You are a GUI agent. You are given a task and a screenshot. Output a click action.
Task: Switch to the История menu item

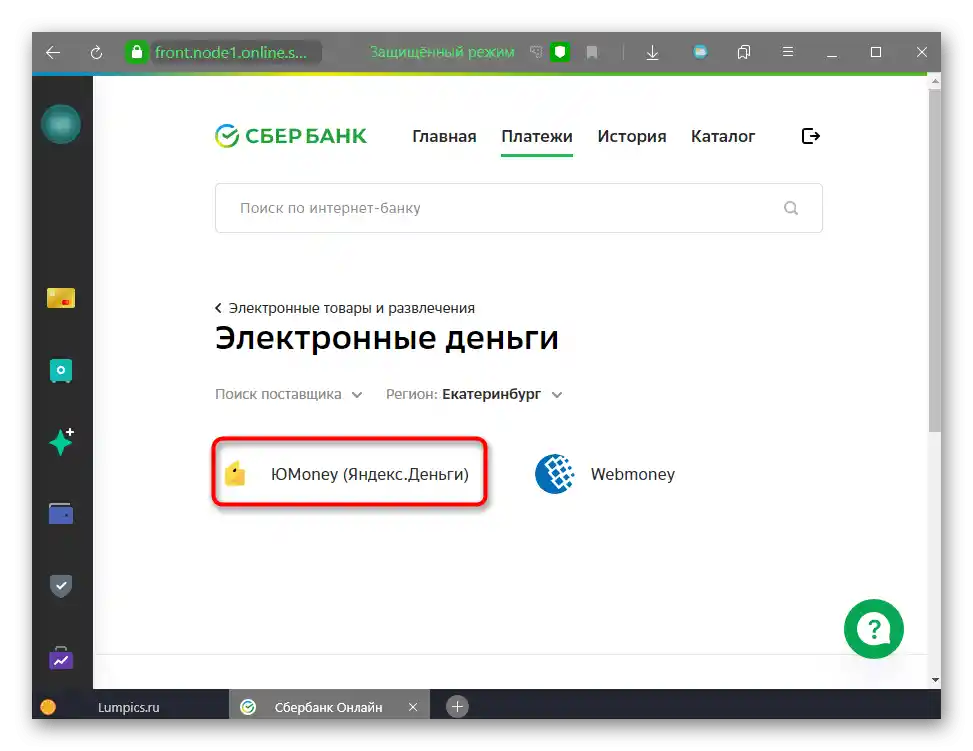pyautogui.click(x=632, y=136)
